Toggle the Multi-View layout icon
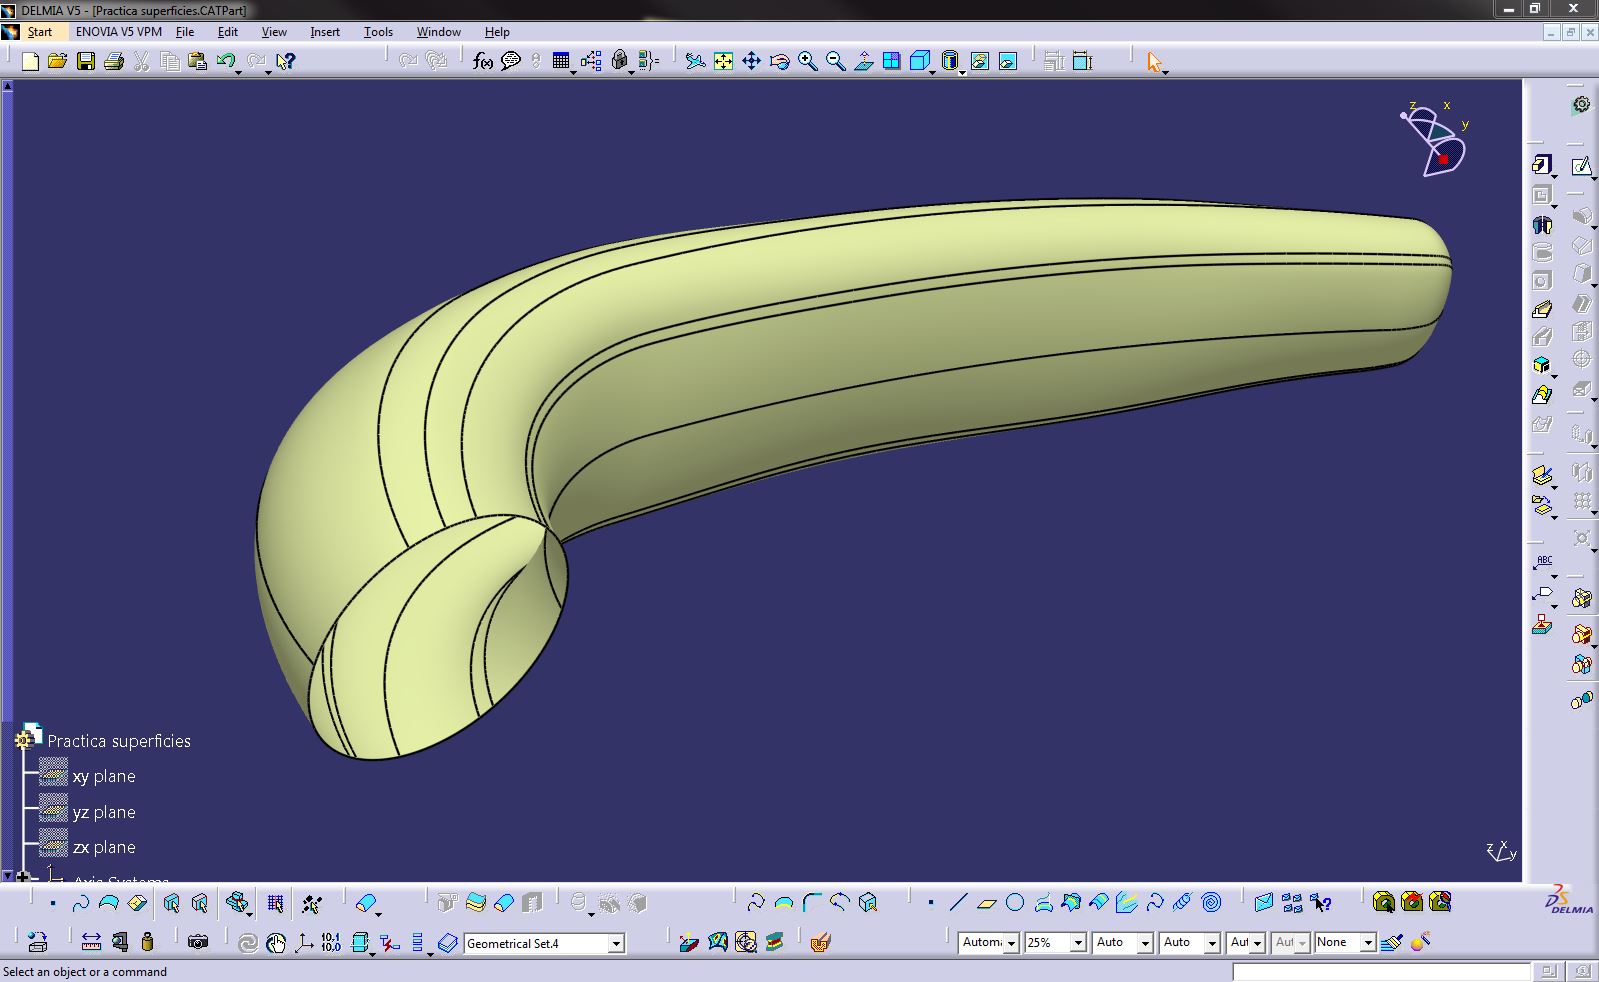Viewport: 1599px width, 982px height. (x=891, y=62)
